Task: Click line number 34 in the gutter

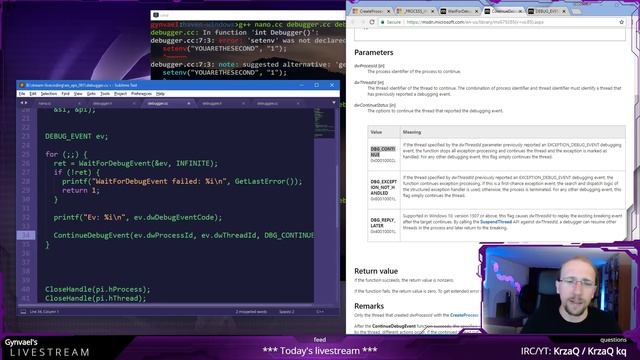Action: [x=26, y=235]
